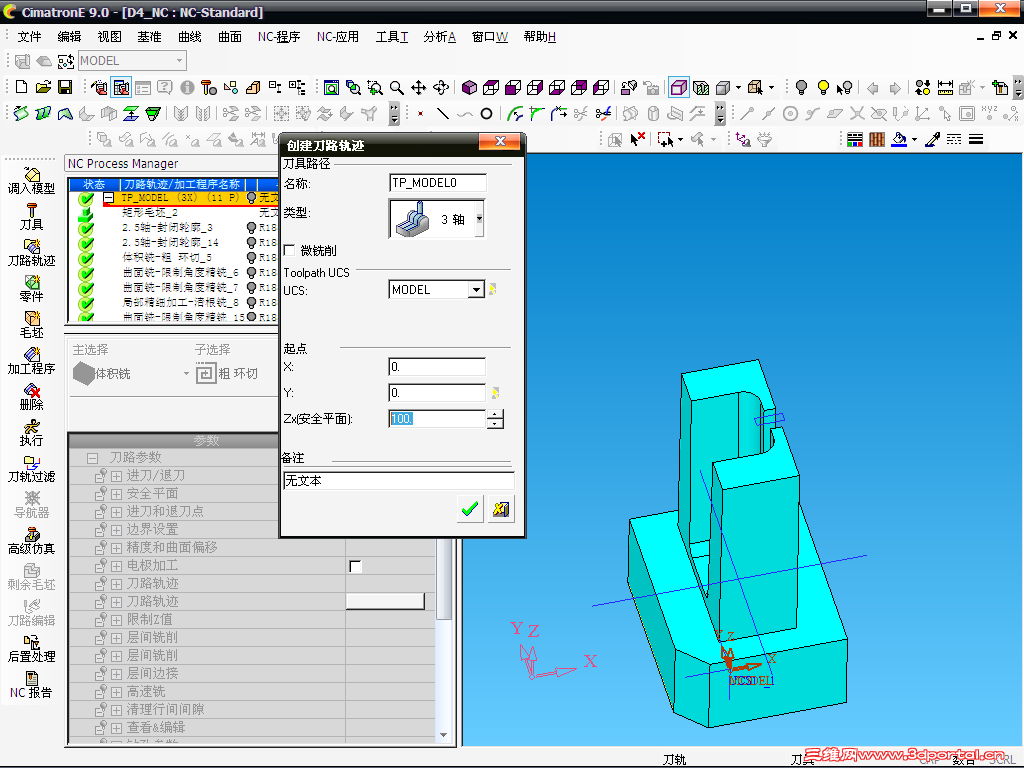
Task: Expand the 进刀/退刀 parameter row
Action: 117,475
